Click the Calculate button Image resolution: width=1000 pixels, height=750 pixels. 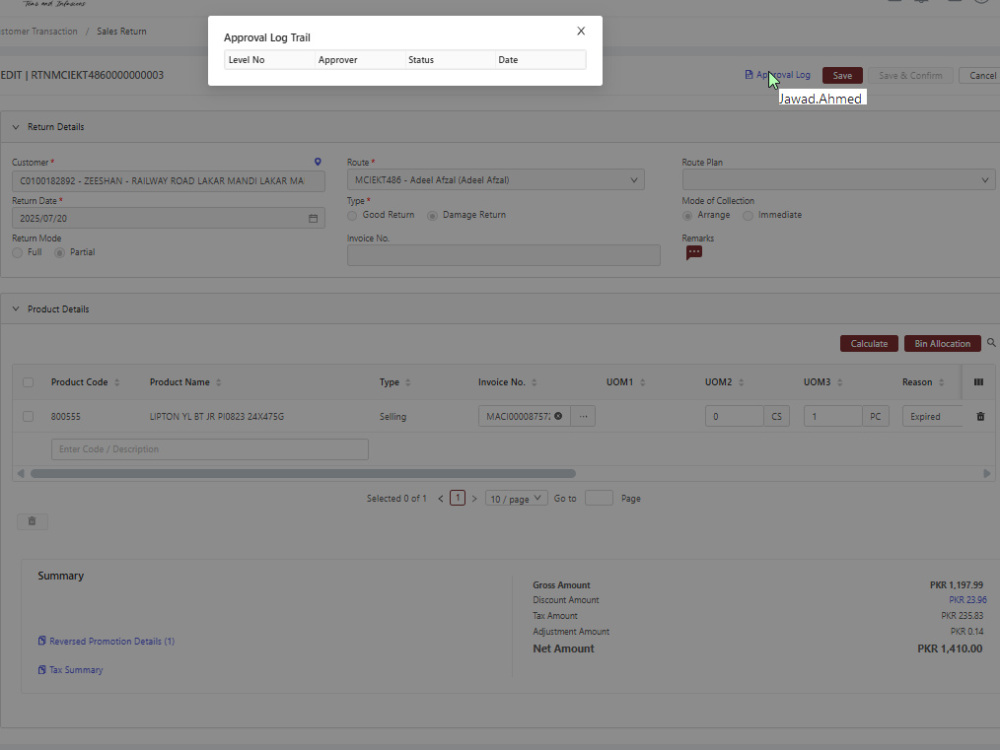click(x=869, y=344)
